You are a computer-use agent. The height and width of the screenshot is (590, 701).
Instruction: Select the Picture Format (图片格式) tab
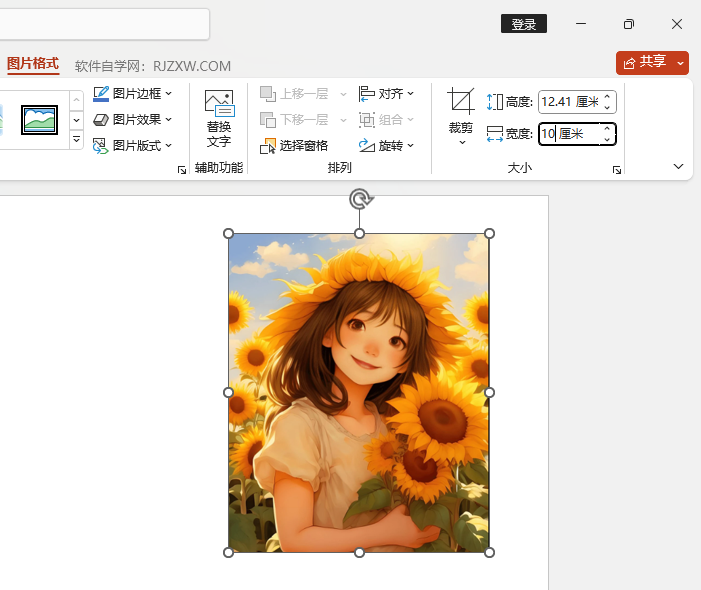pos(33,63)
